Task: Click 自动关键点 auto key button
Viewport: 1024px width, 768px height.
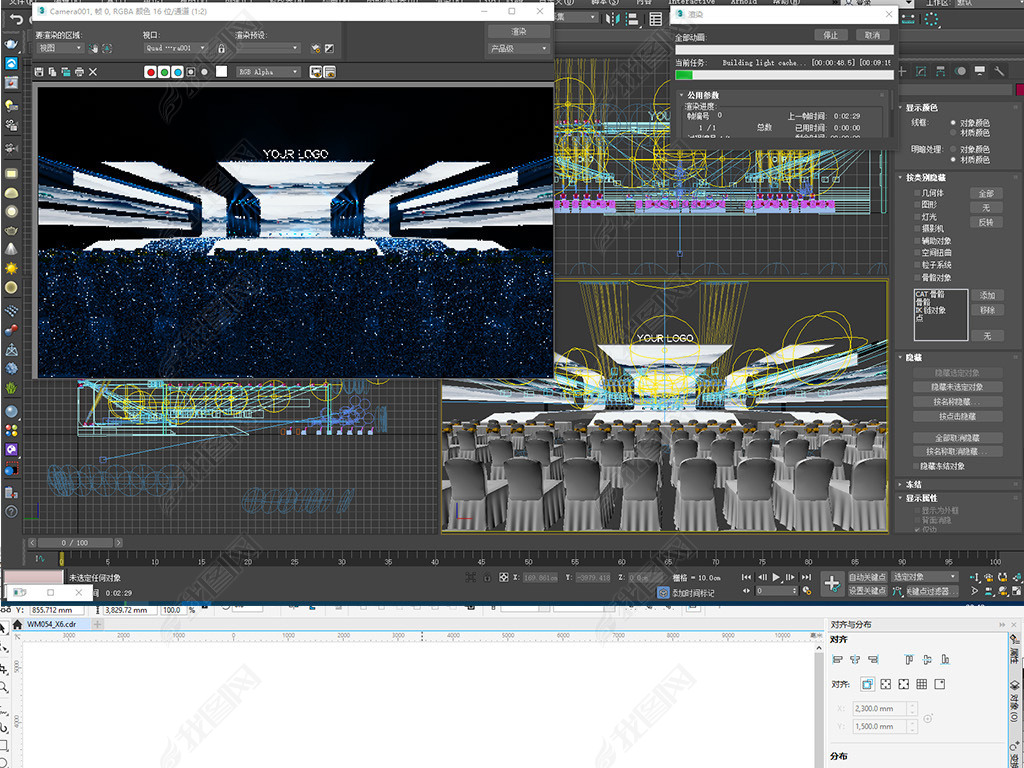Action: click(867, 577)
